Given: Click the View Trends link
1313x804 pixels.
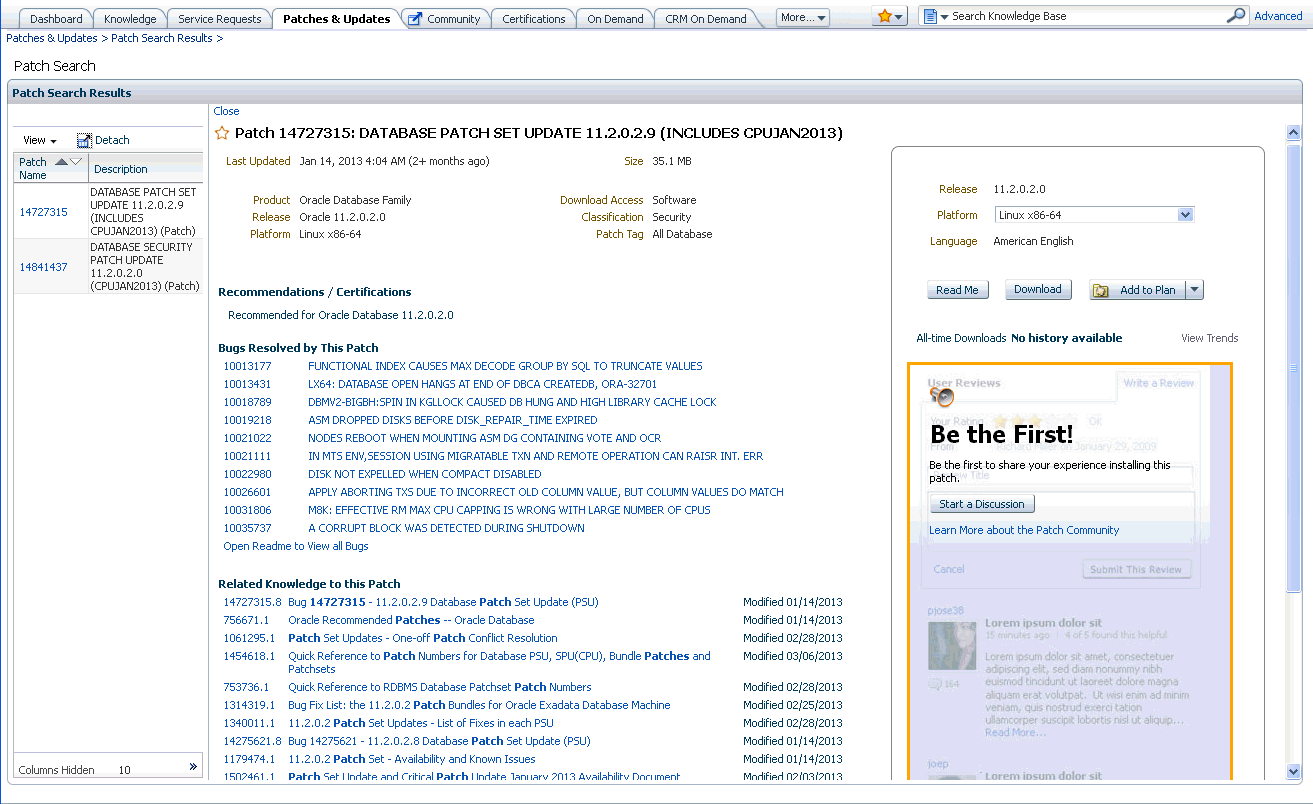Looking at the screenshot, I should pyautogui.click(x=1209, y=338).
